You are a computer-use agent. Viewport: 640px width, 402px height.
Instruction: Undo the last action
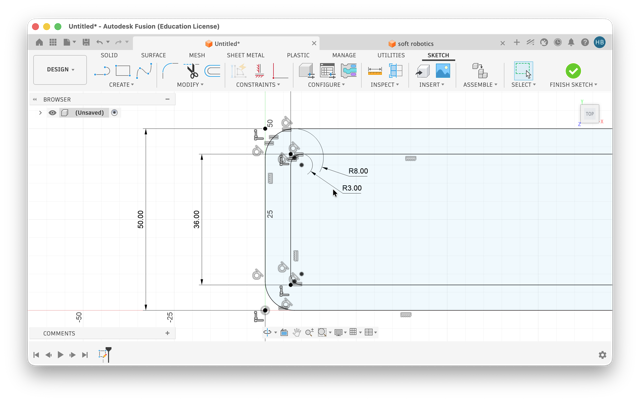[100, 42]
